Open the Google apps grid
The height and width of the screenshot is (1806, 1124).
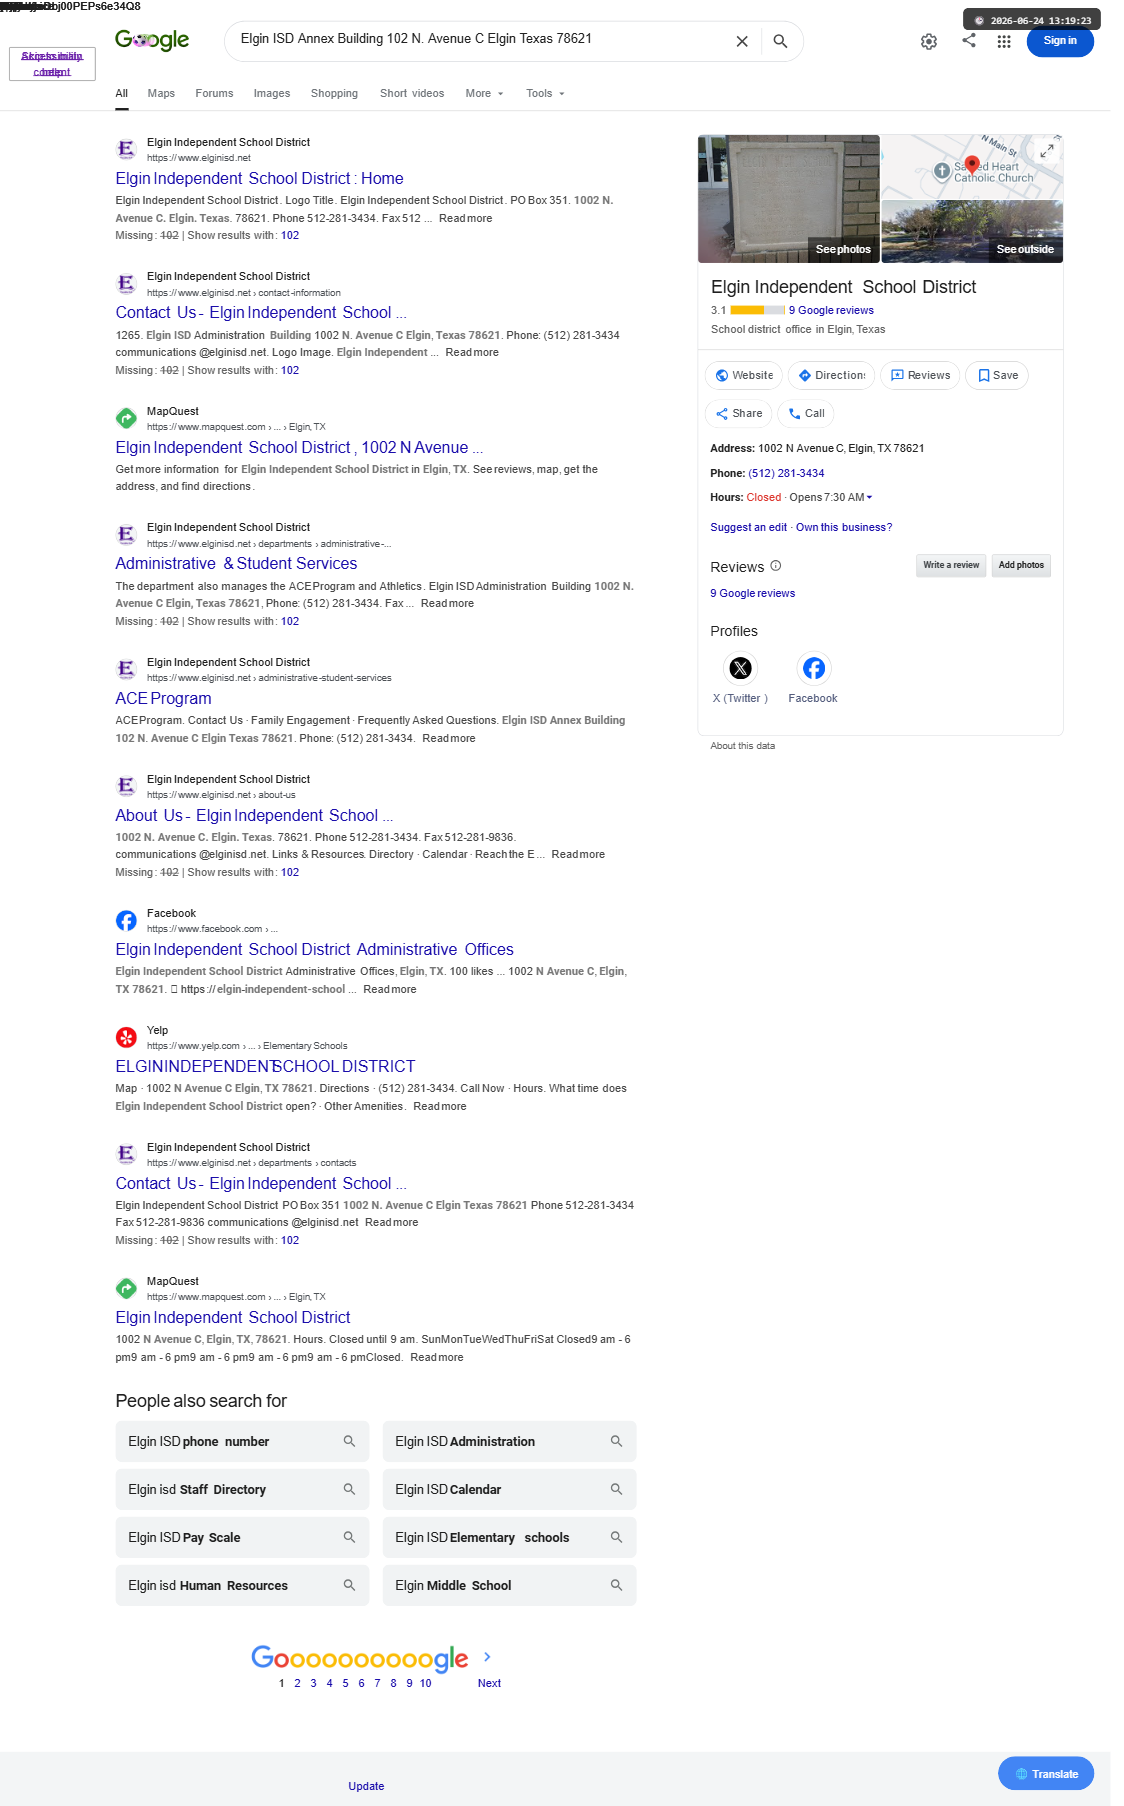[x=1004, y=41]
